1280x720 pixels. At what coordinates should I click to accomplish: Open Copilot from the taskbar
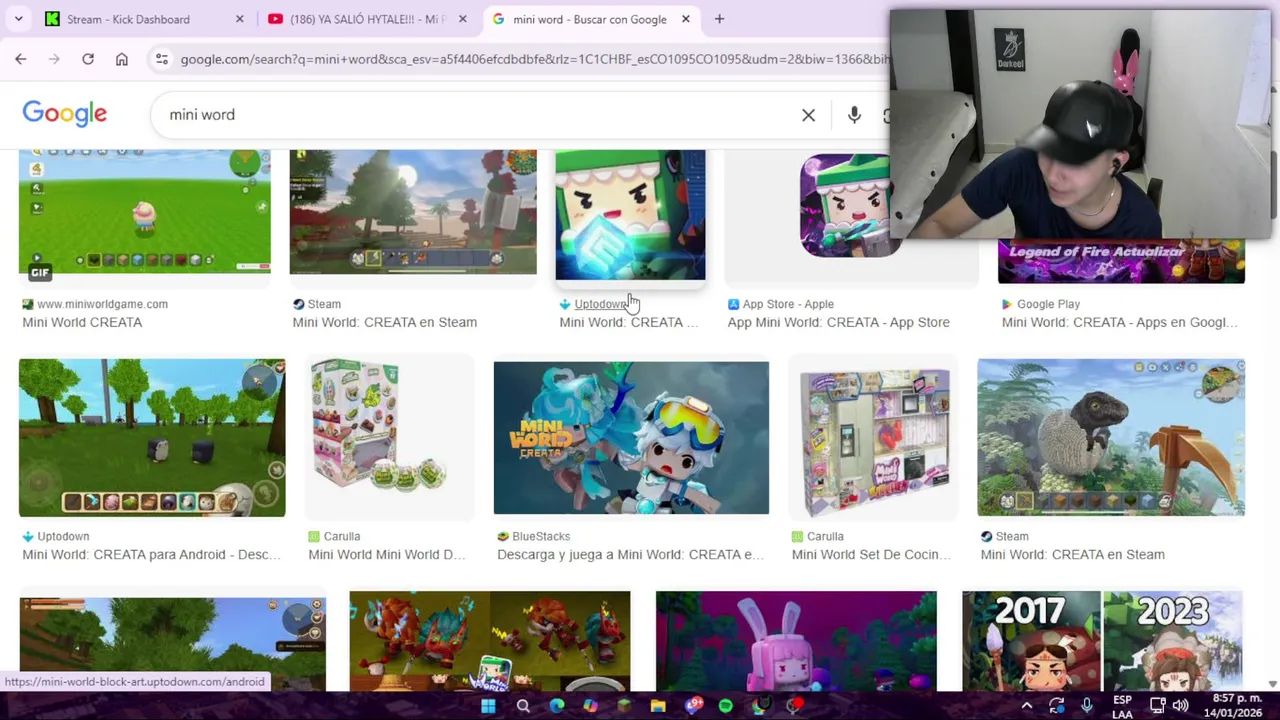coord(591,706)
